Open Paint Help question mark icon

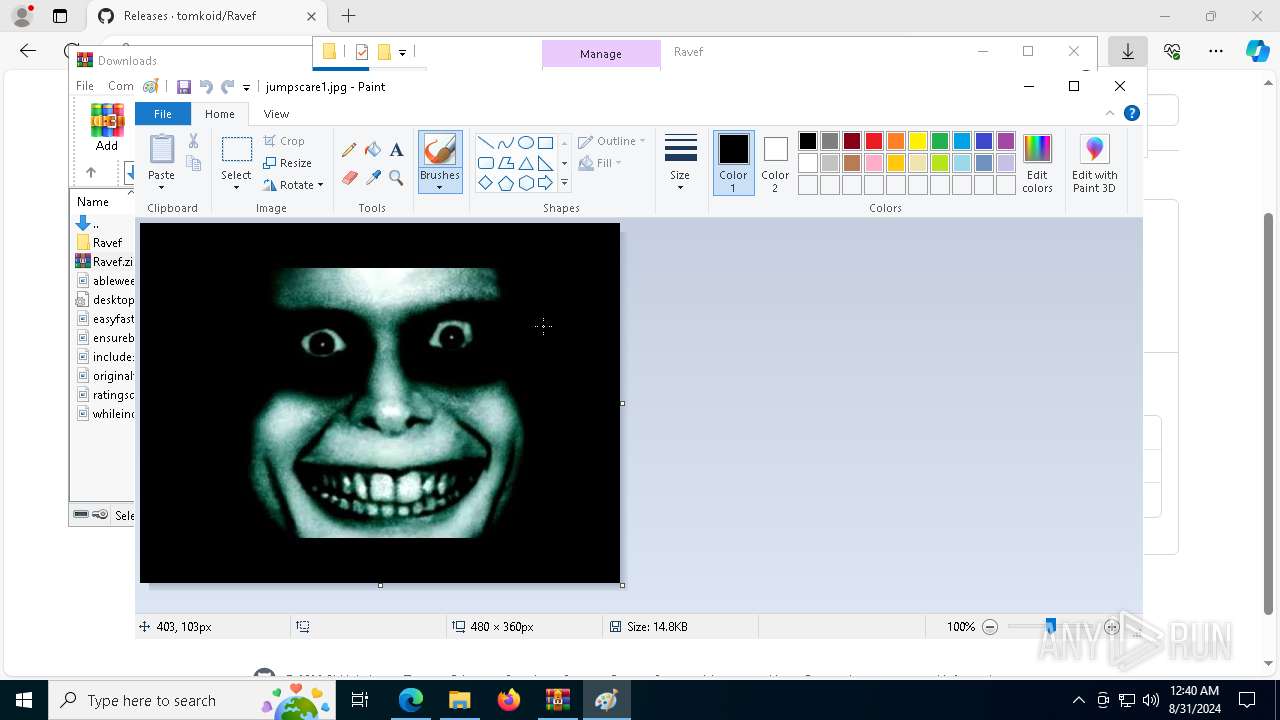[x=1132, y=113]
